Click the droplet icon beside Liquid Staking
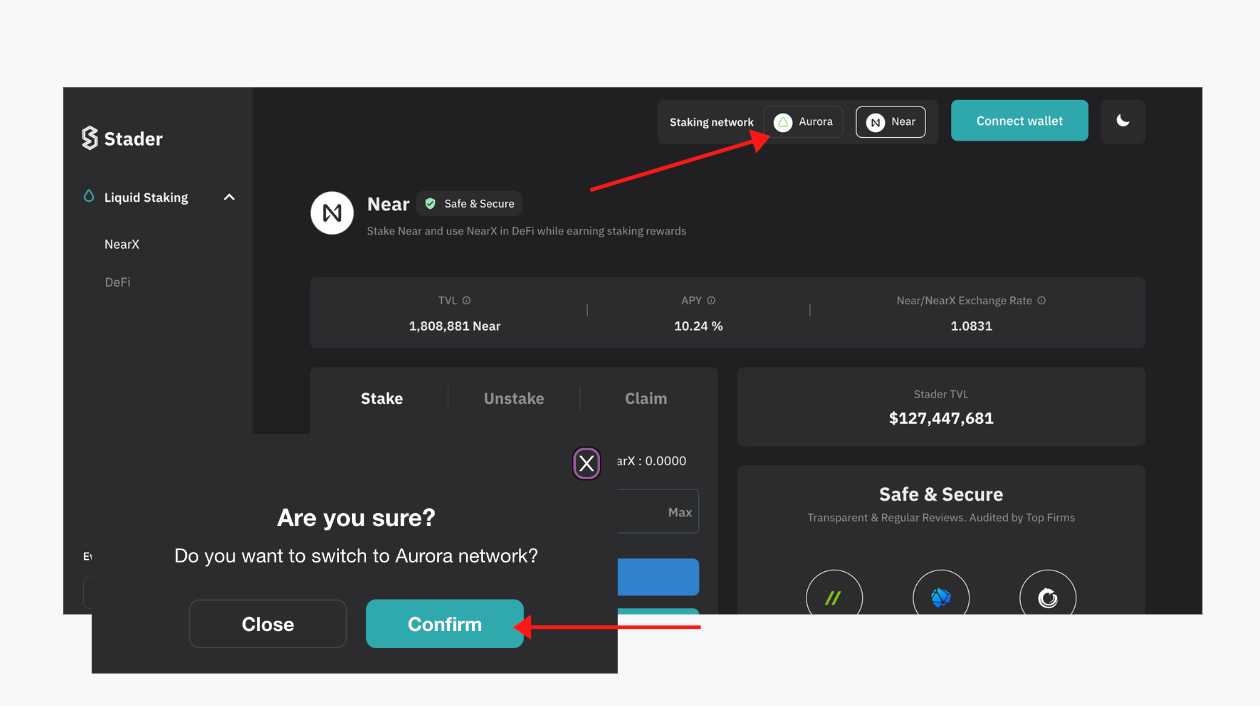1260x706 pixels. coord(89,197)
